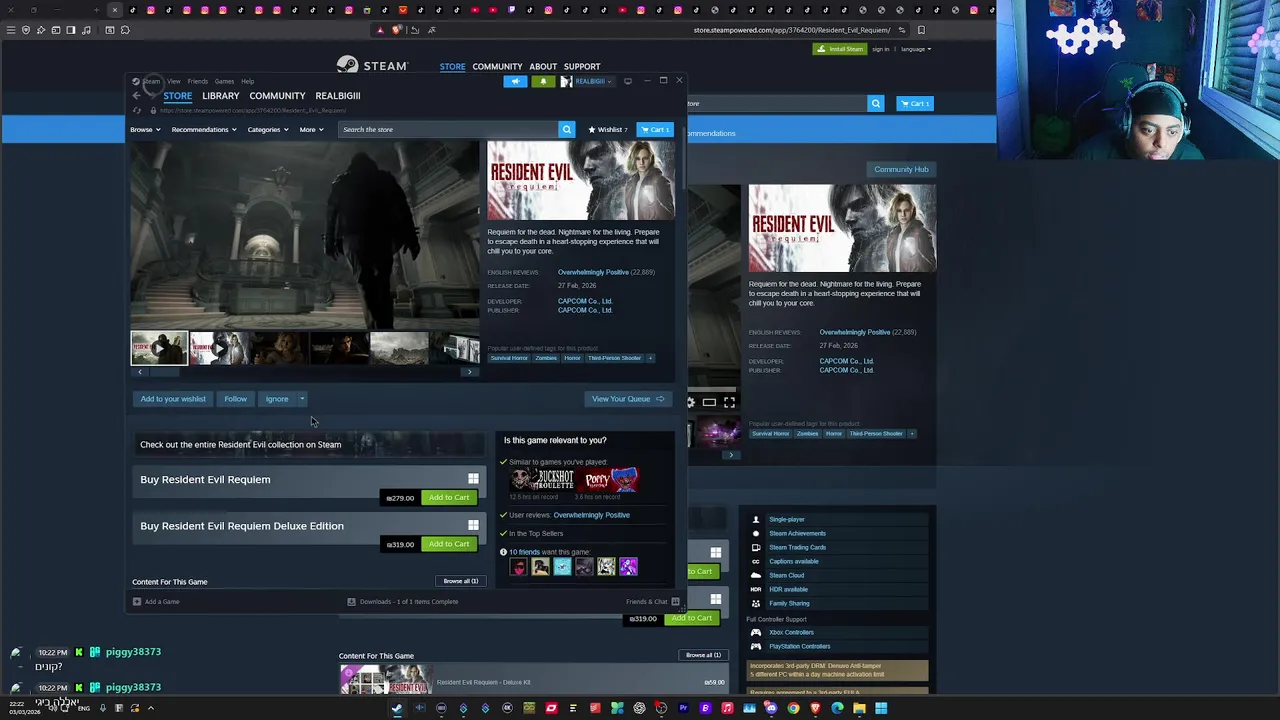1280x720 pixels.
Task: Open File Explorer from the taskbar
Action: click(859, 708)
